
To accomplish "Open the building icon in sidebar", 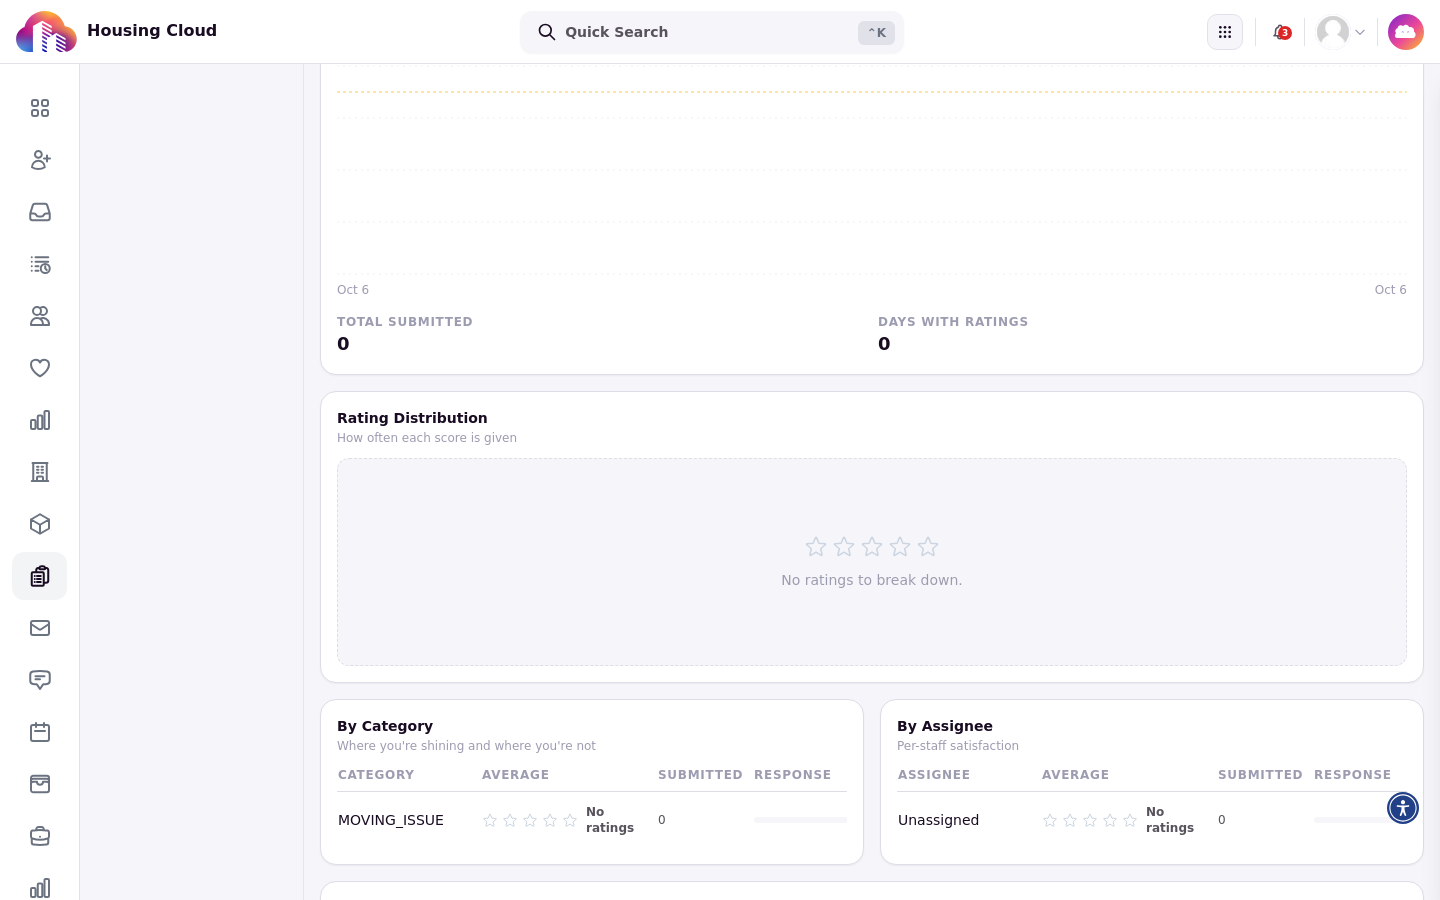I will [40, 472].
